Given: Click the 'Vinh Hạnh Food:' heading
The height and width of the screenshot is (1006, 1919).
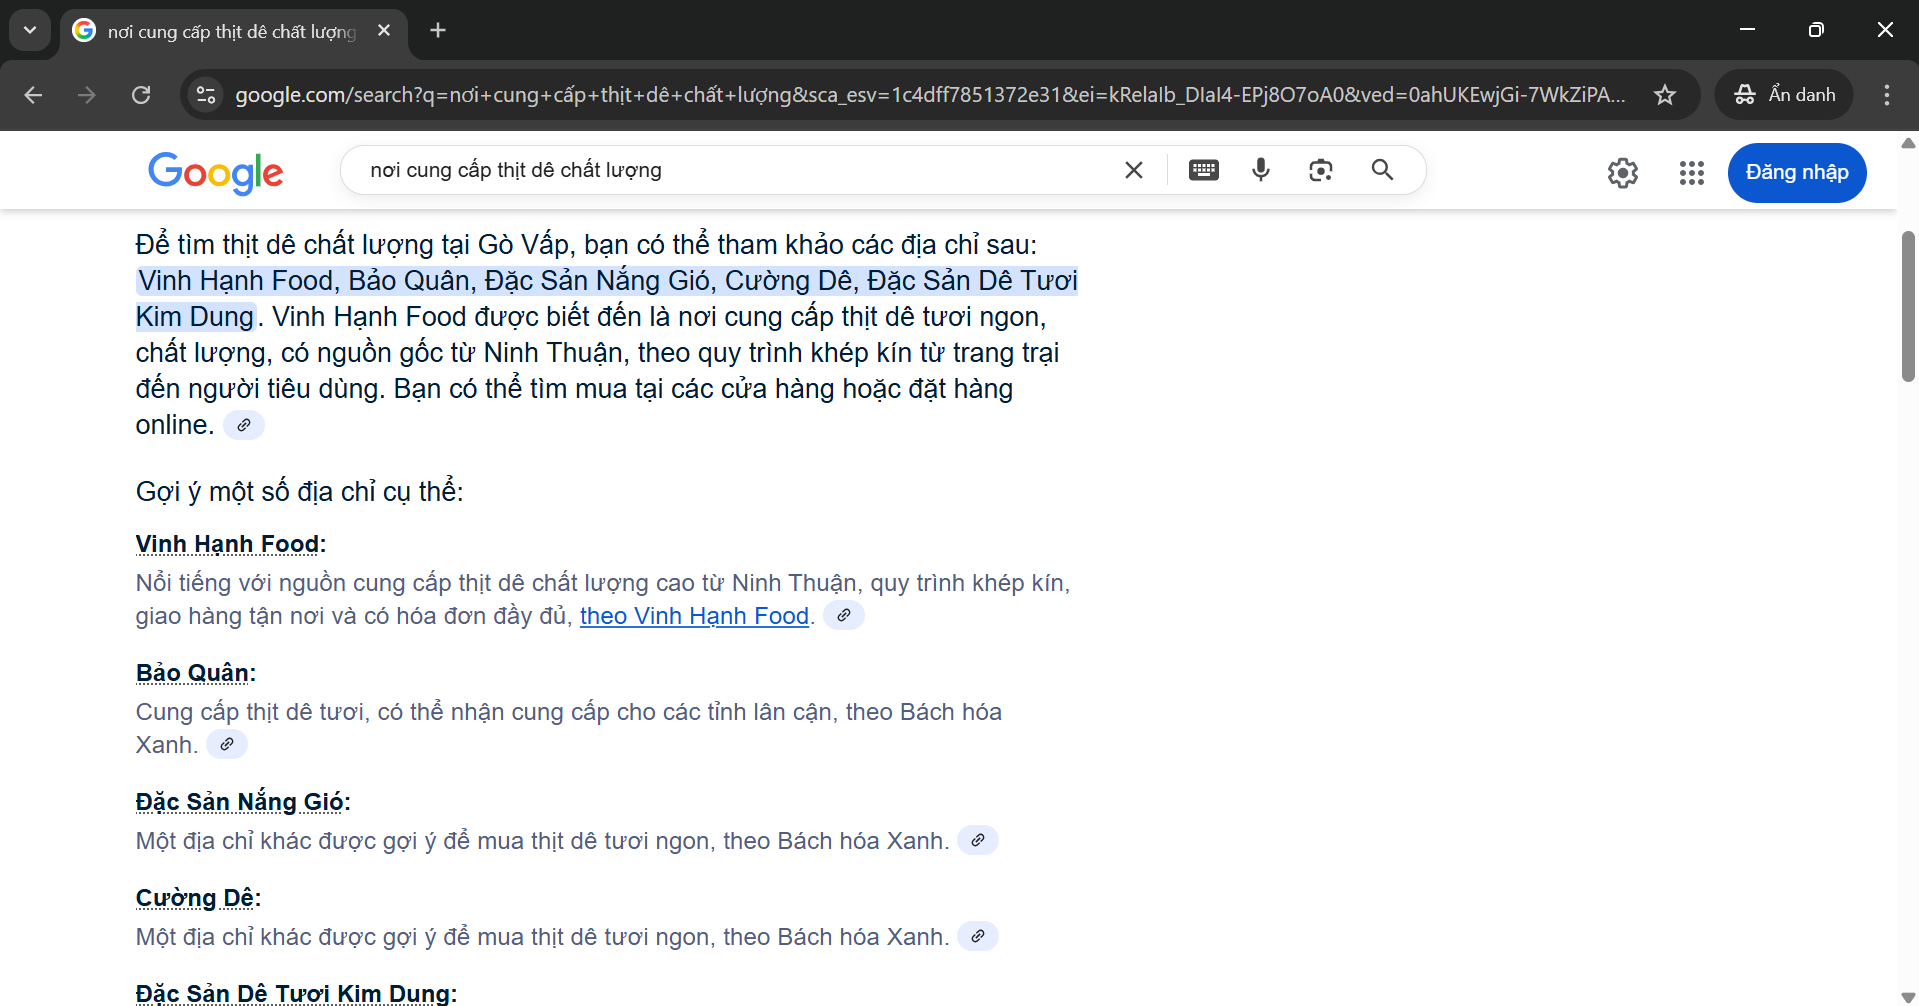Looking at the screenshot, I should (231, 544).
